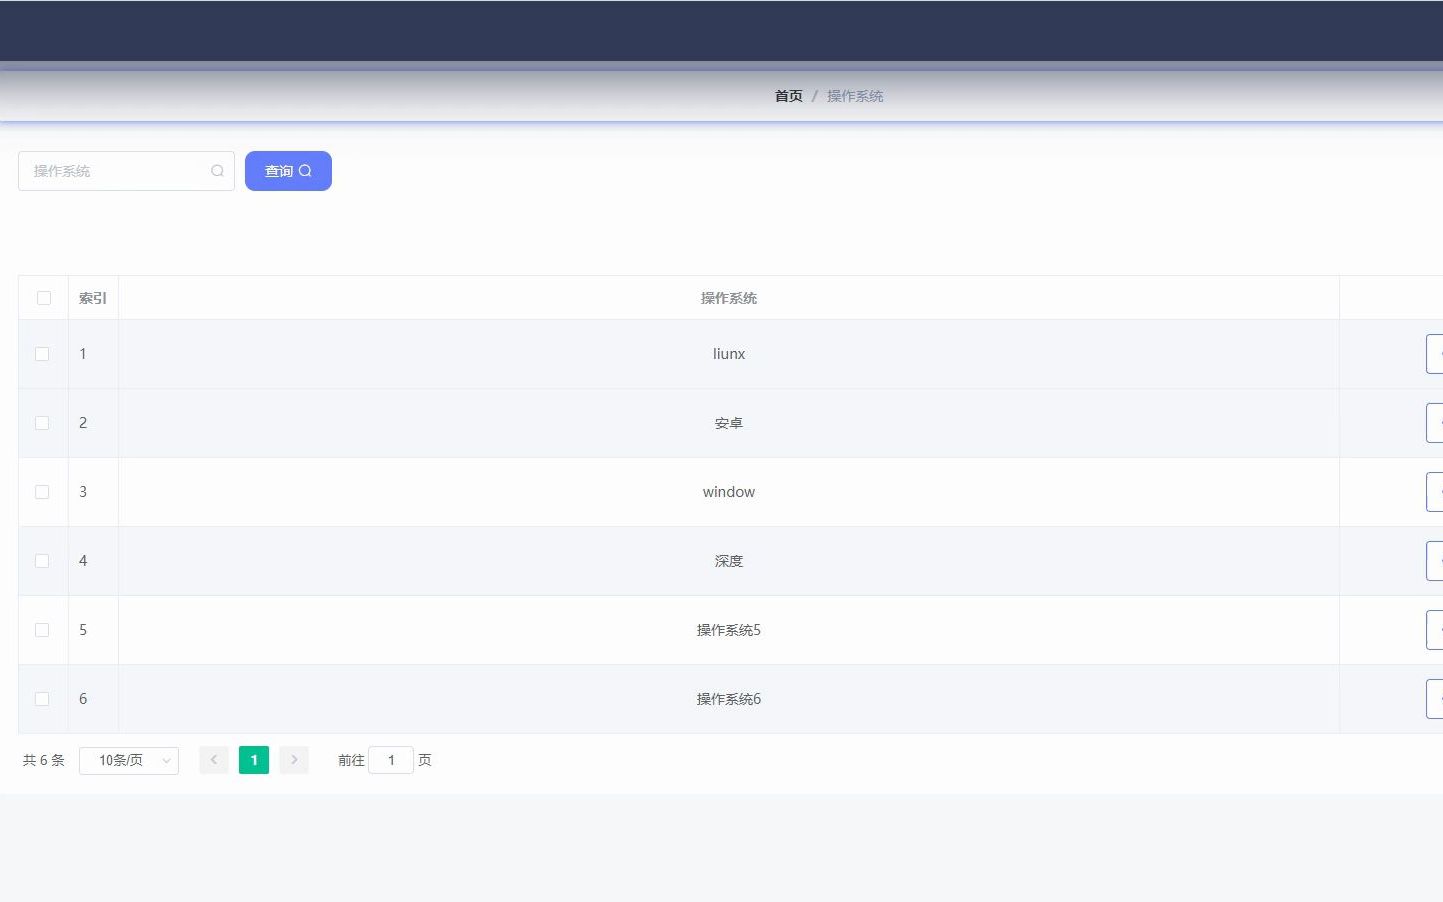1443x902 pixels.
Task: Click the 索引 column header
Action: click(93, 298)
